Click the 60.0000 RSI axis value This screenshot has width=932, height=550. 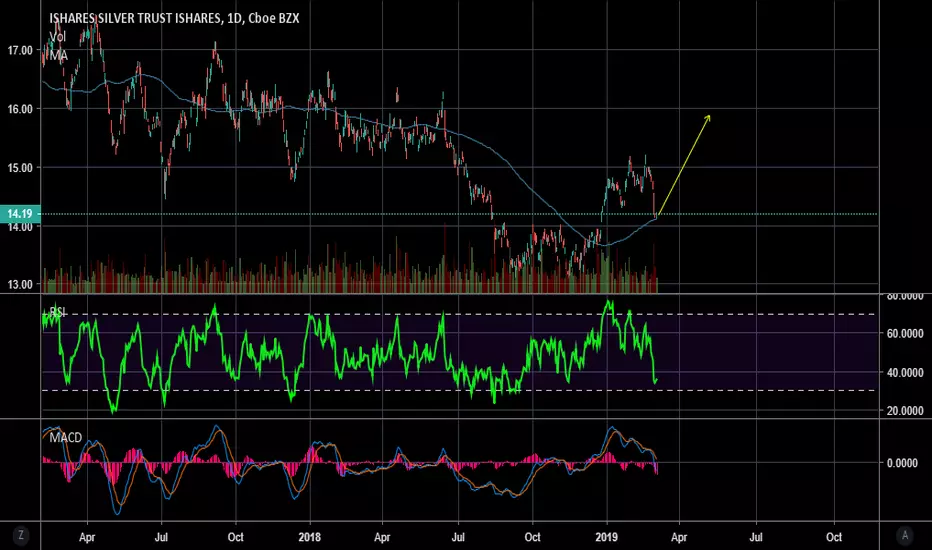pos(905,334)
